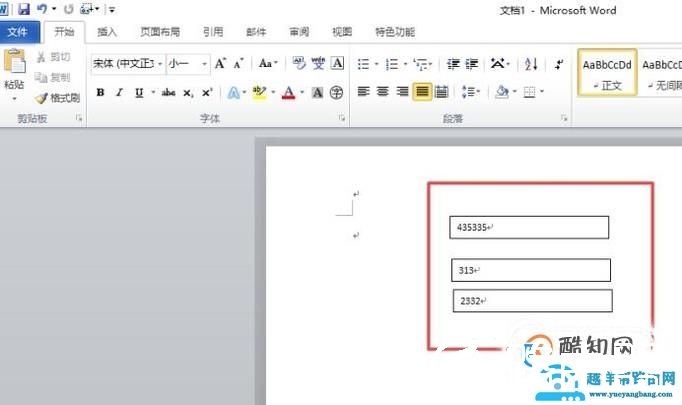The height and width of the screenshot is (405, 682).
Task: Center align the text
Action: point(383,91)
